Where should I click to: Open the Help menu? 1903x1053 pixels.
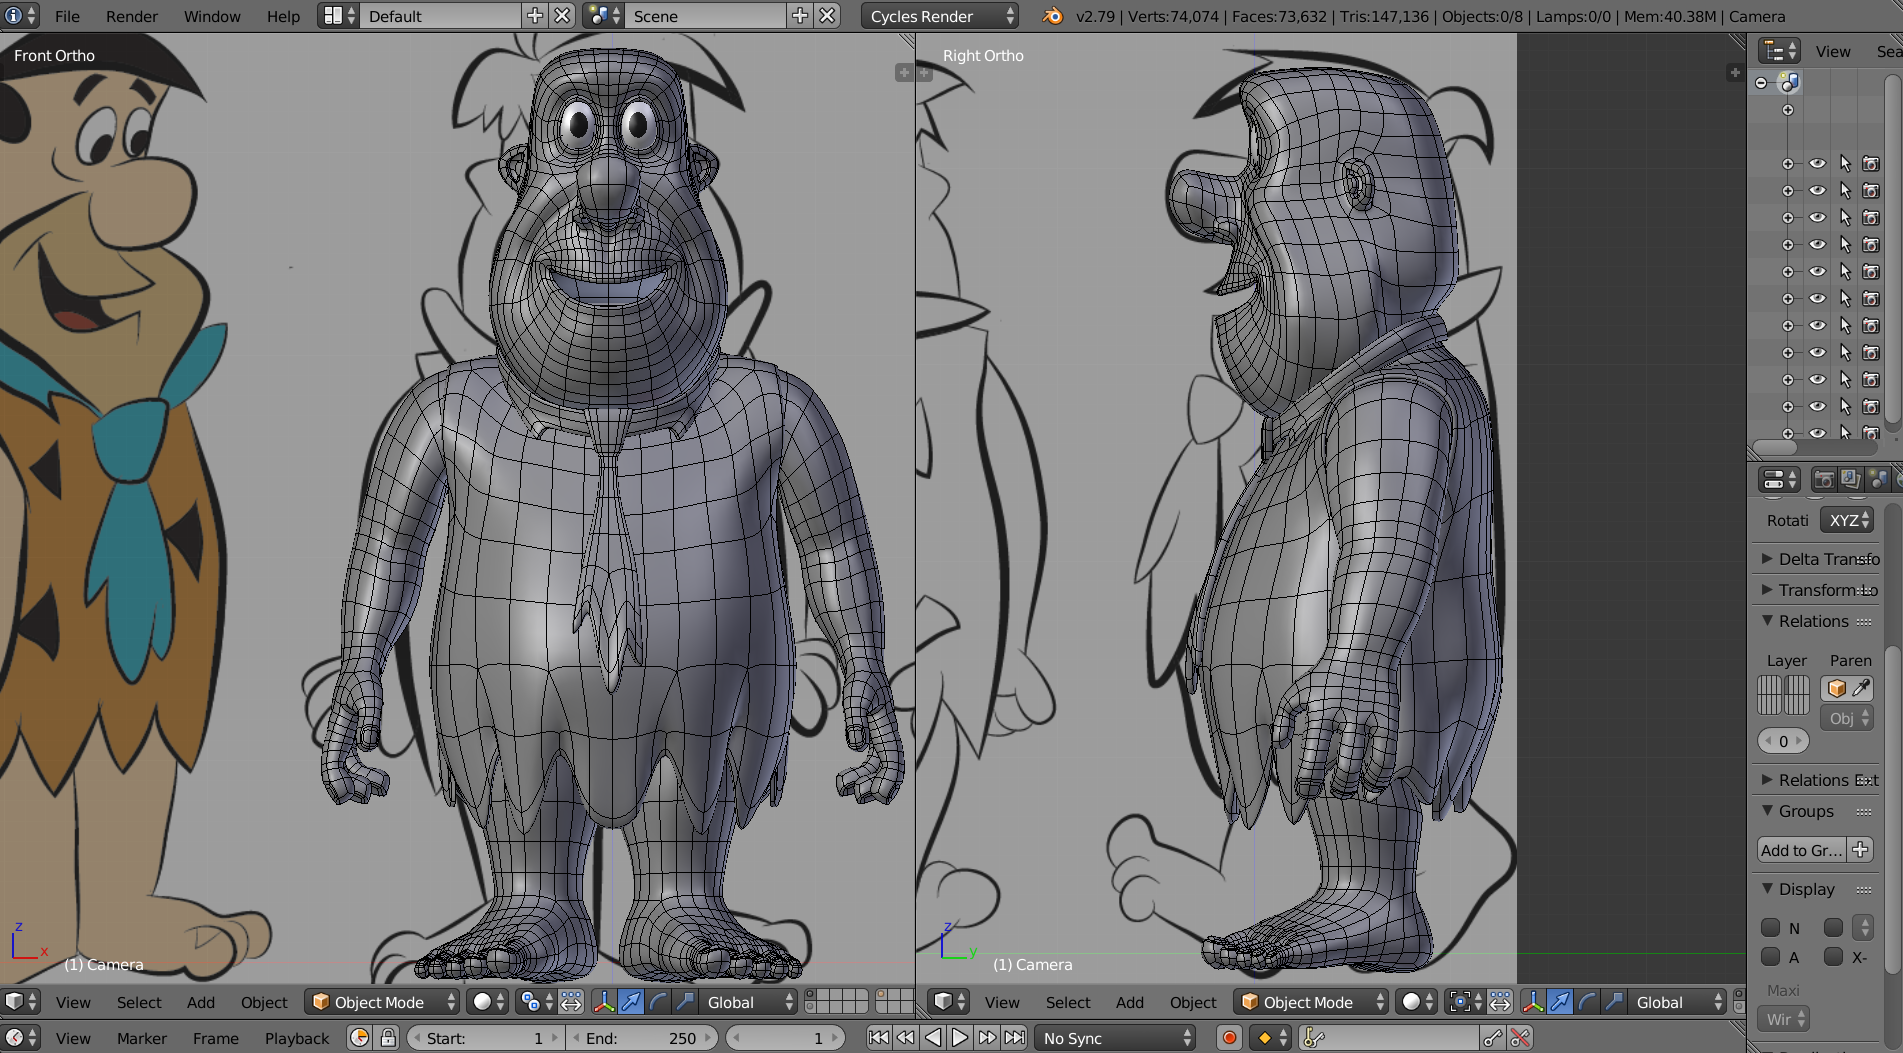283,16
